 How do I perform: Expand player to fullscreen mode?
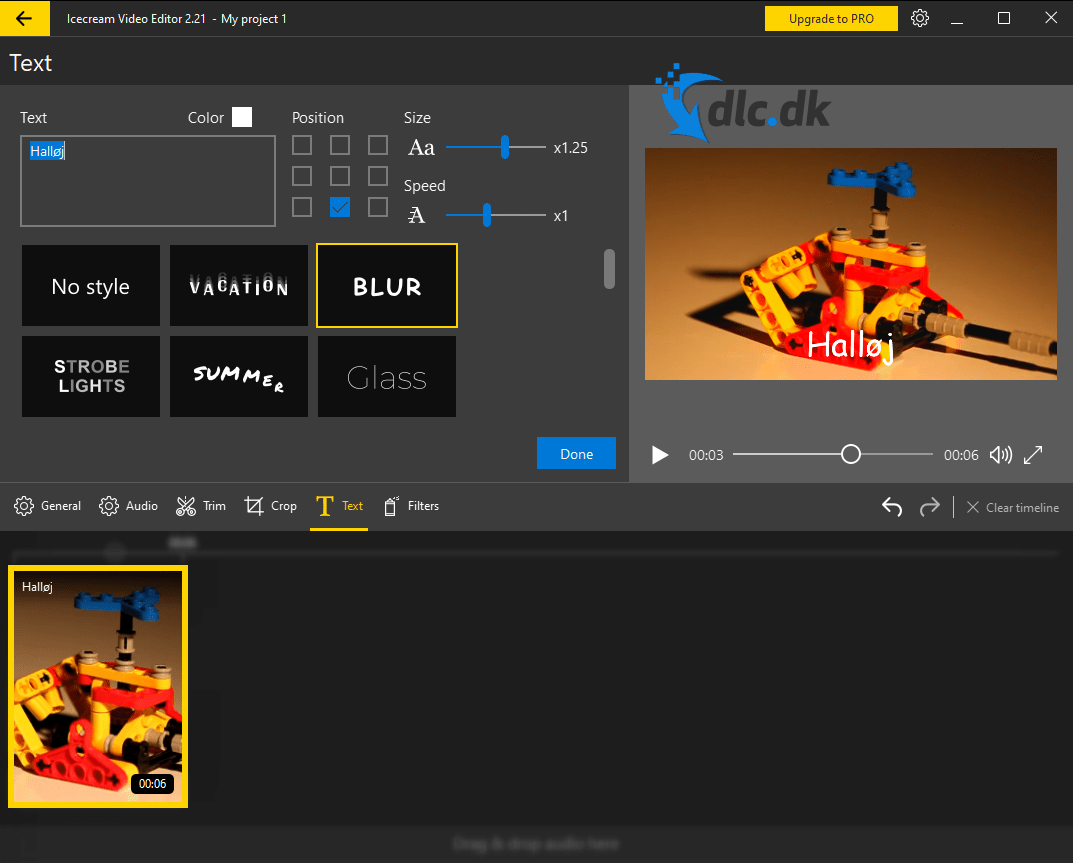(x=1033, y=455)
